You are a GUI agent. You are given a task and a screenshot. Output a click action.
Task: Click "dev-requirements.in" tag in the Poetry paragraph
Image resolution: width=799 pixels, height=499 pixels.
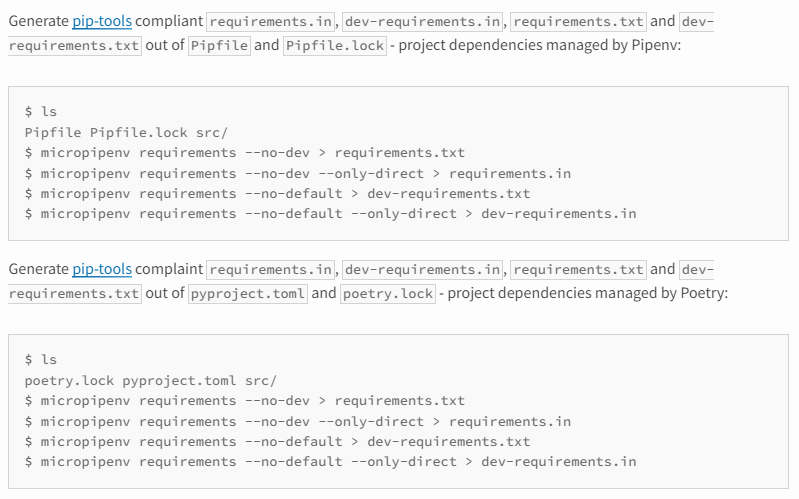(x=423, y=270)
